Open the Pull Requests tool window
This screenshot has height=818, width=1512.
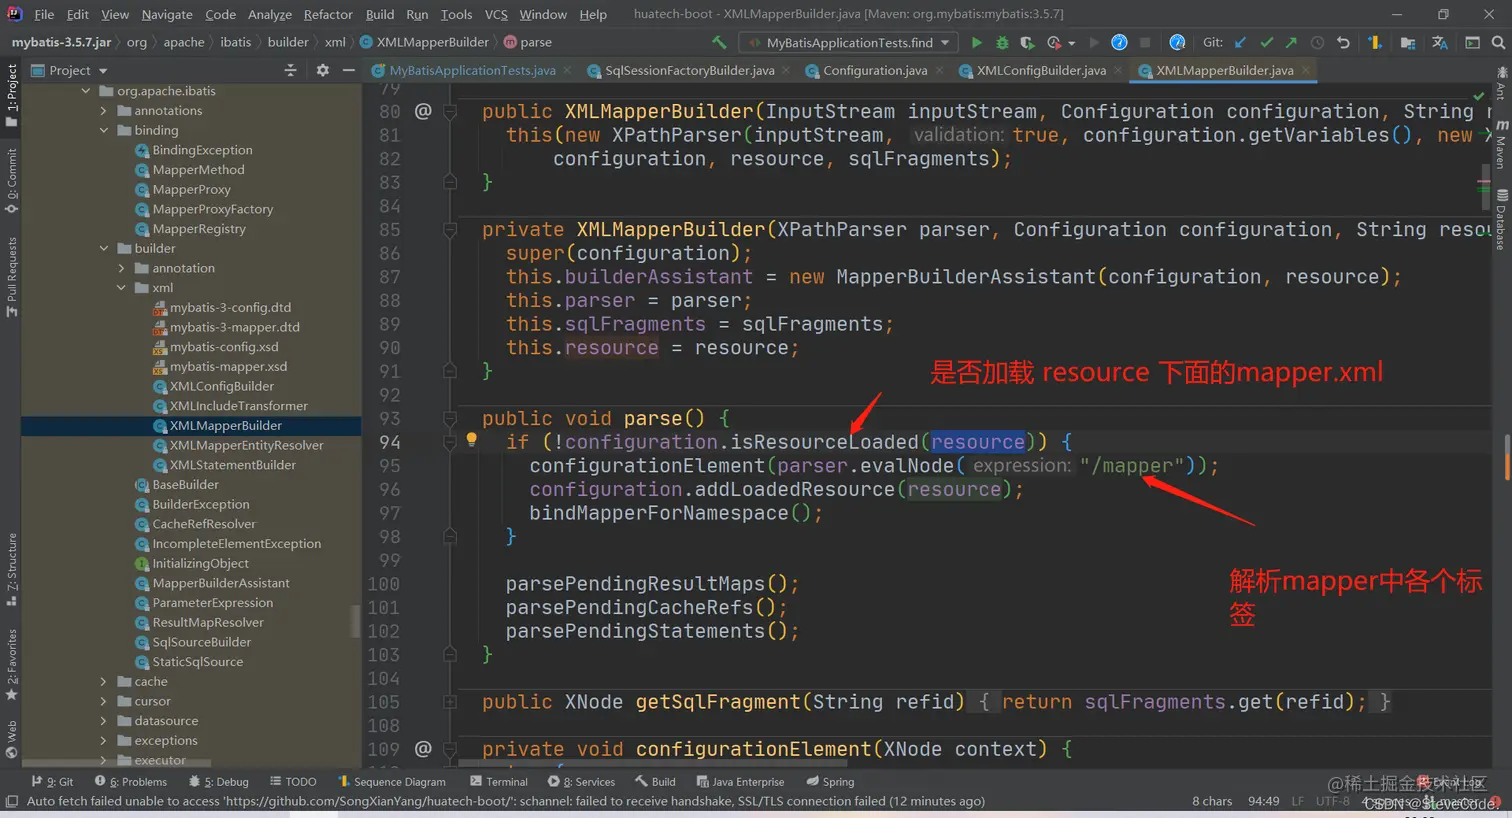click(11, 277)
